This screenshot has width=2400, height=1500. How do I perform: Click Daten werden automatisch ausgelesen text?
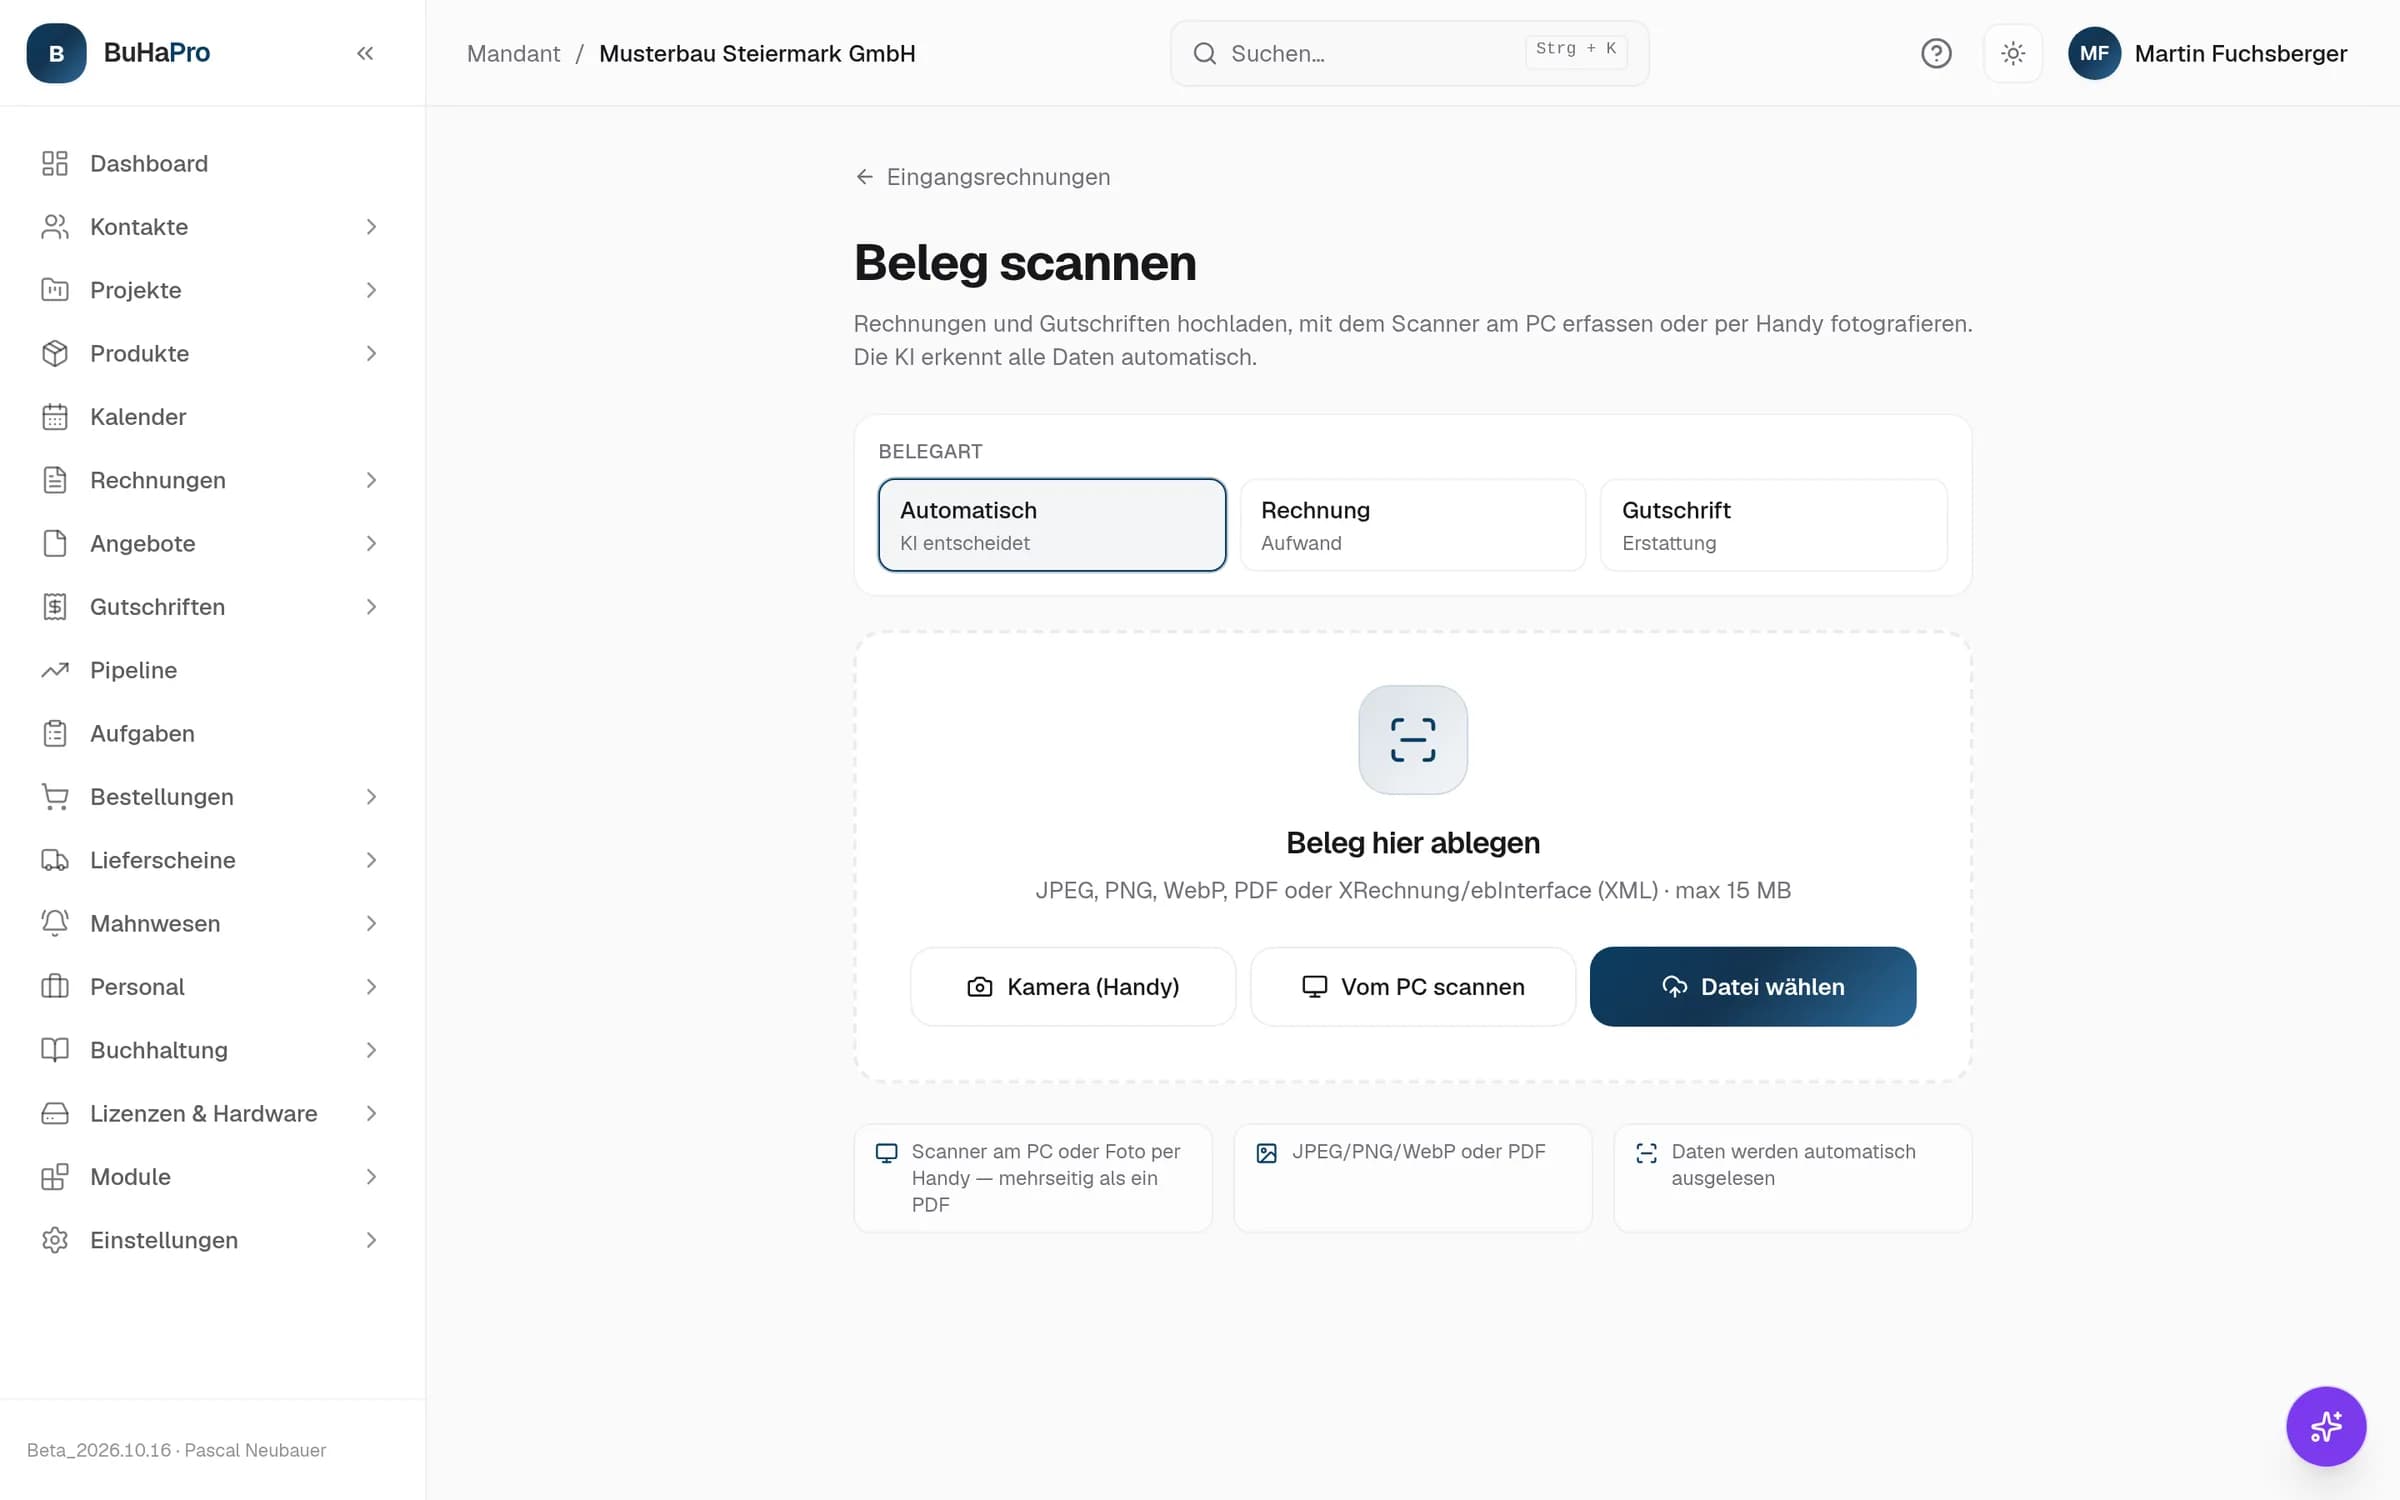[x=1793, y=1165]
